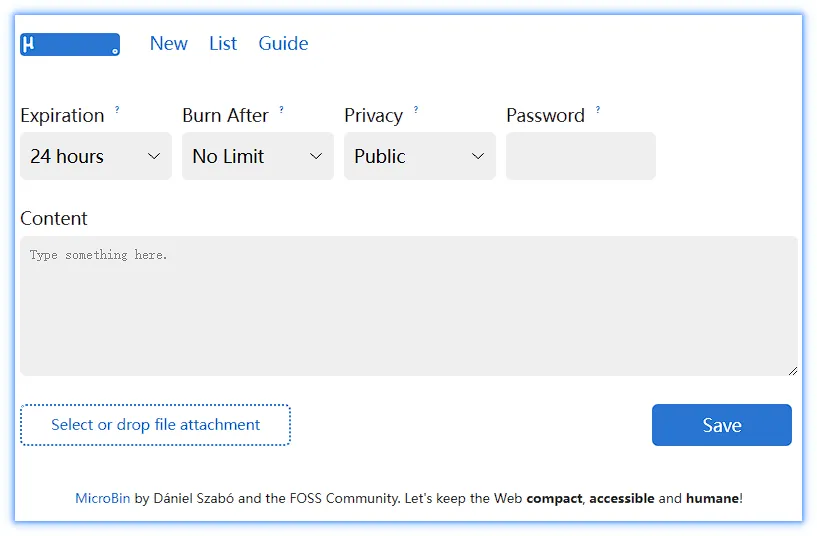Click the Expiration field label

point(62,115)
